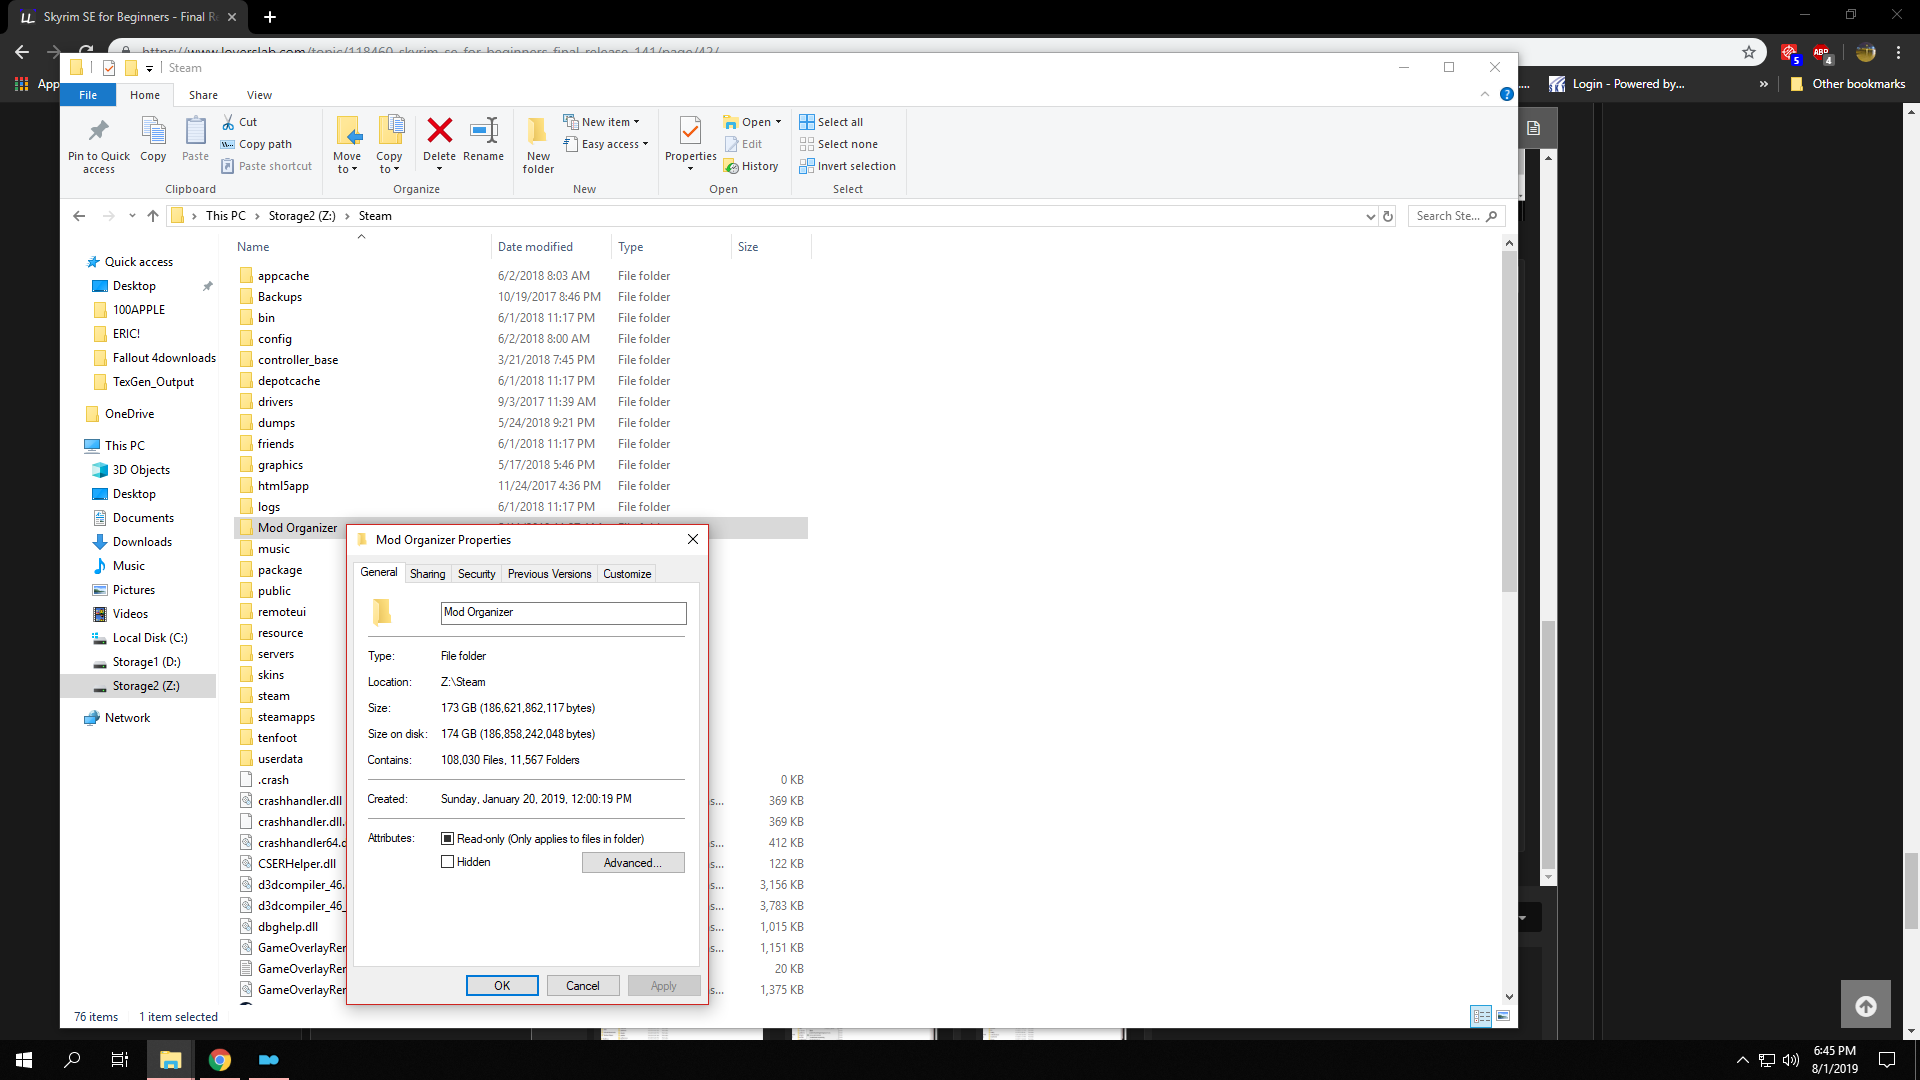Click the Search Steam box
1920x1080 pixels.
click(x=1455, y=216)
